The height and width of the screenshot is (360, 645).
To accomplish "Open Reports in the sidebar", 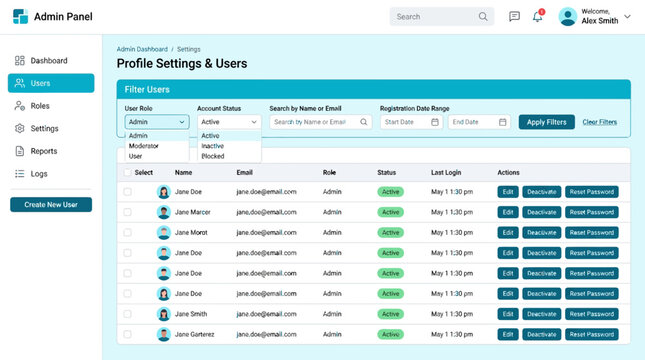I will coord(51,151).
